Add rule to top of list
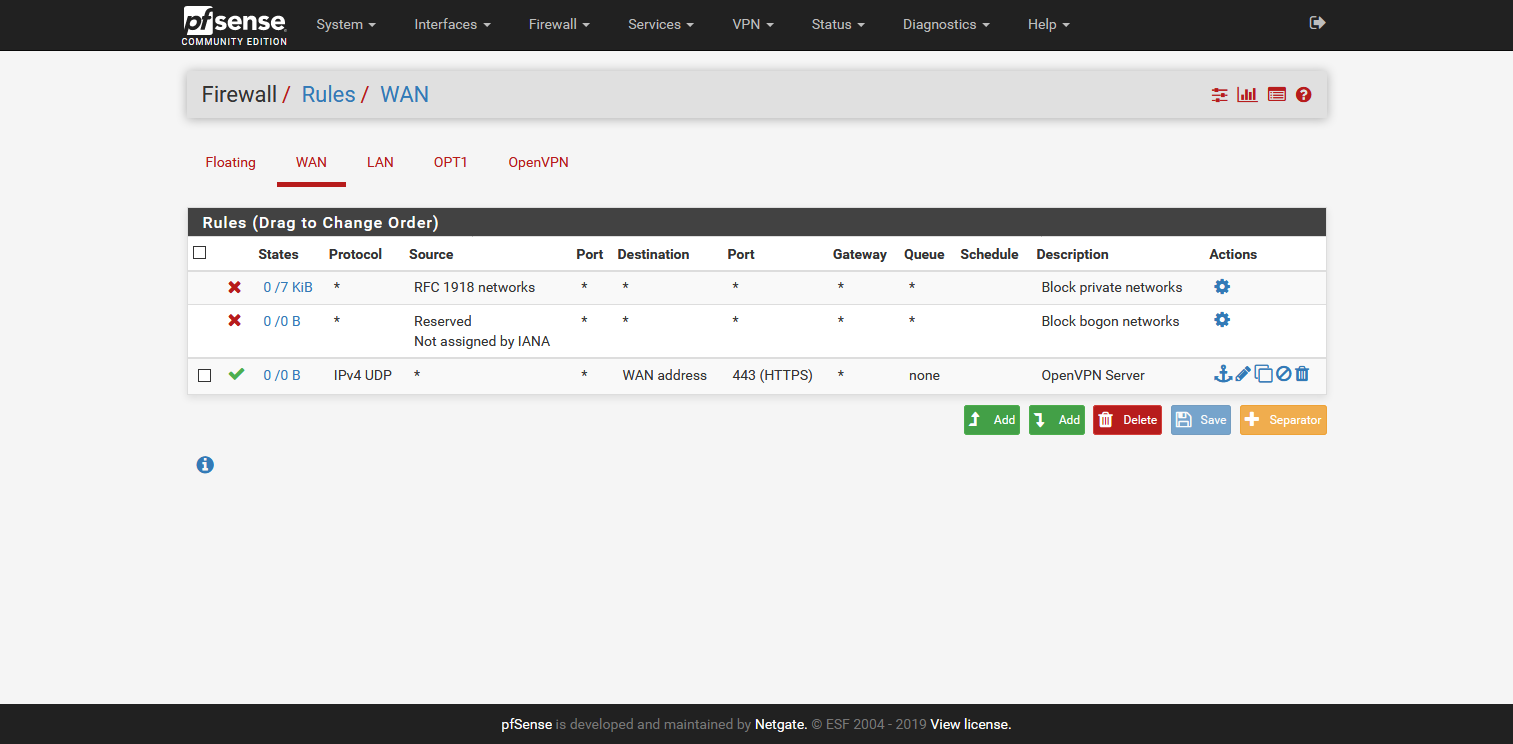Screen dimensions: 1513x744 (992, 420)
